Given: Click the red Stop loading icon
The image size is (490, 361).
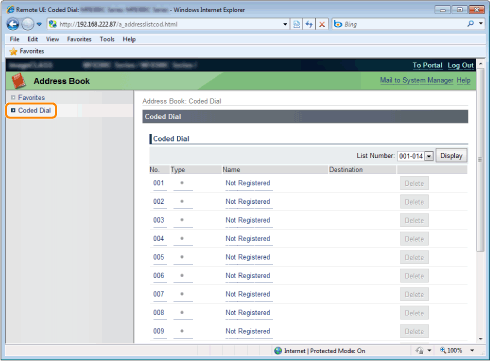Looking at the screenshot, I should coord(322,24).
